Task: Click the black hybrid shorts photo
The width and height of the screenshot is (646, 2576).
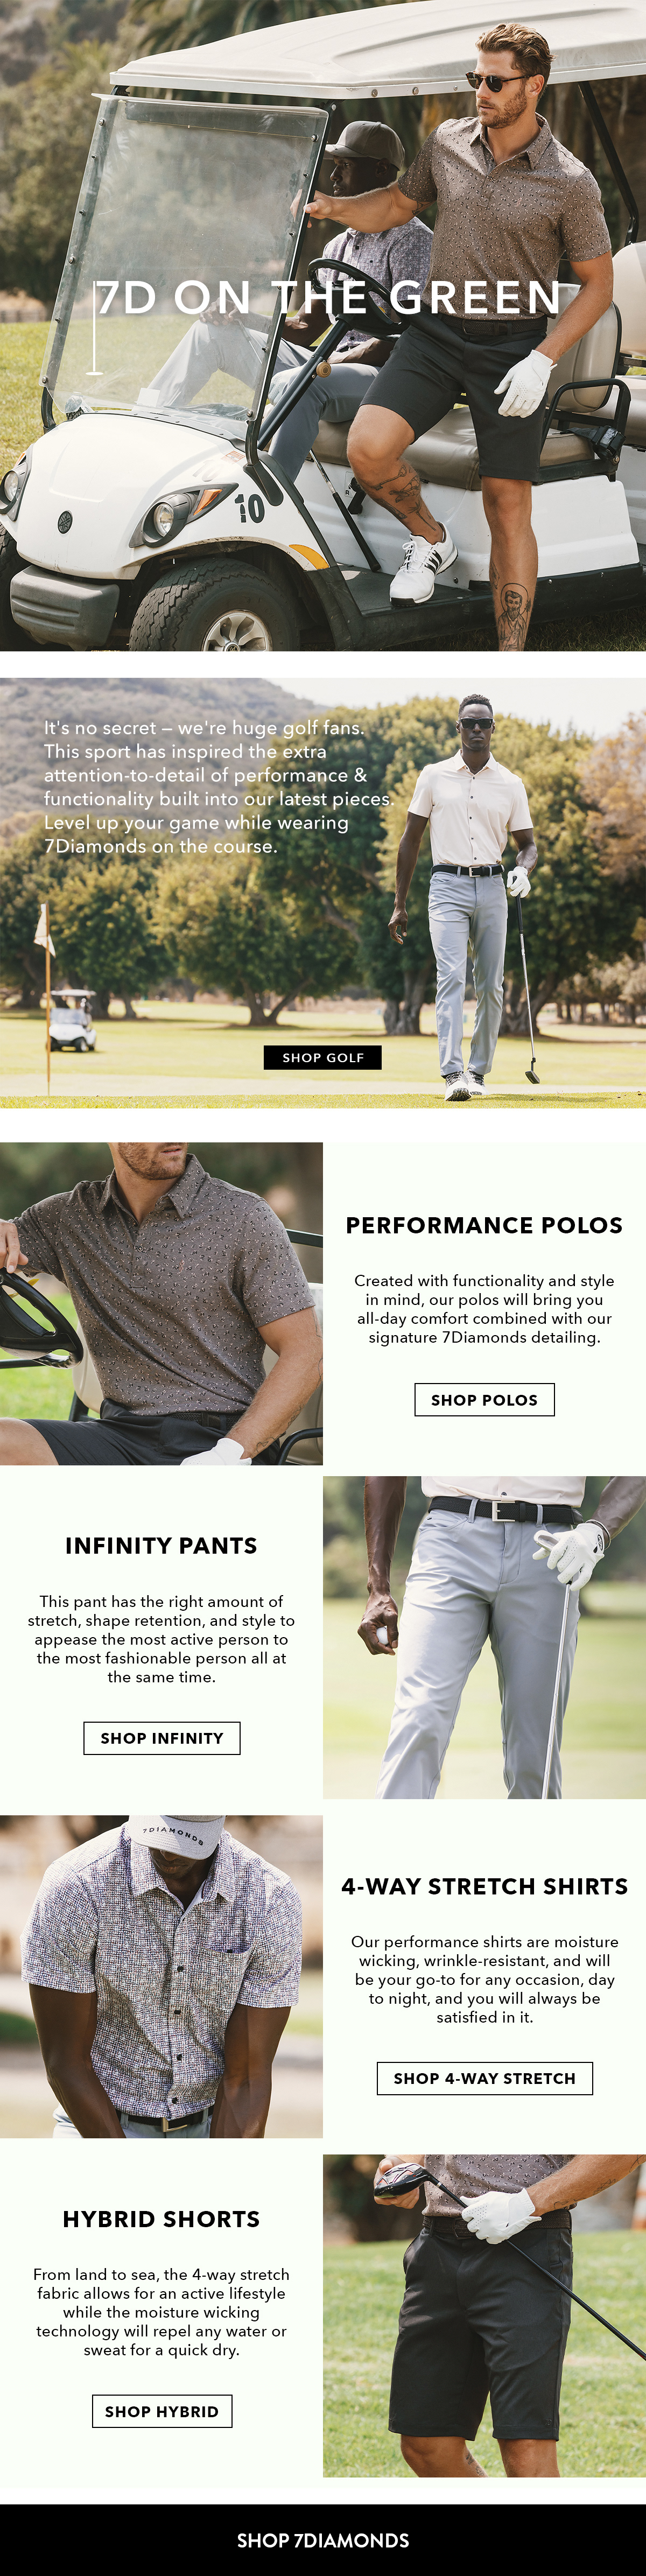Action: 484,2315
